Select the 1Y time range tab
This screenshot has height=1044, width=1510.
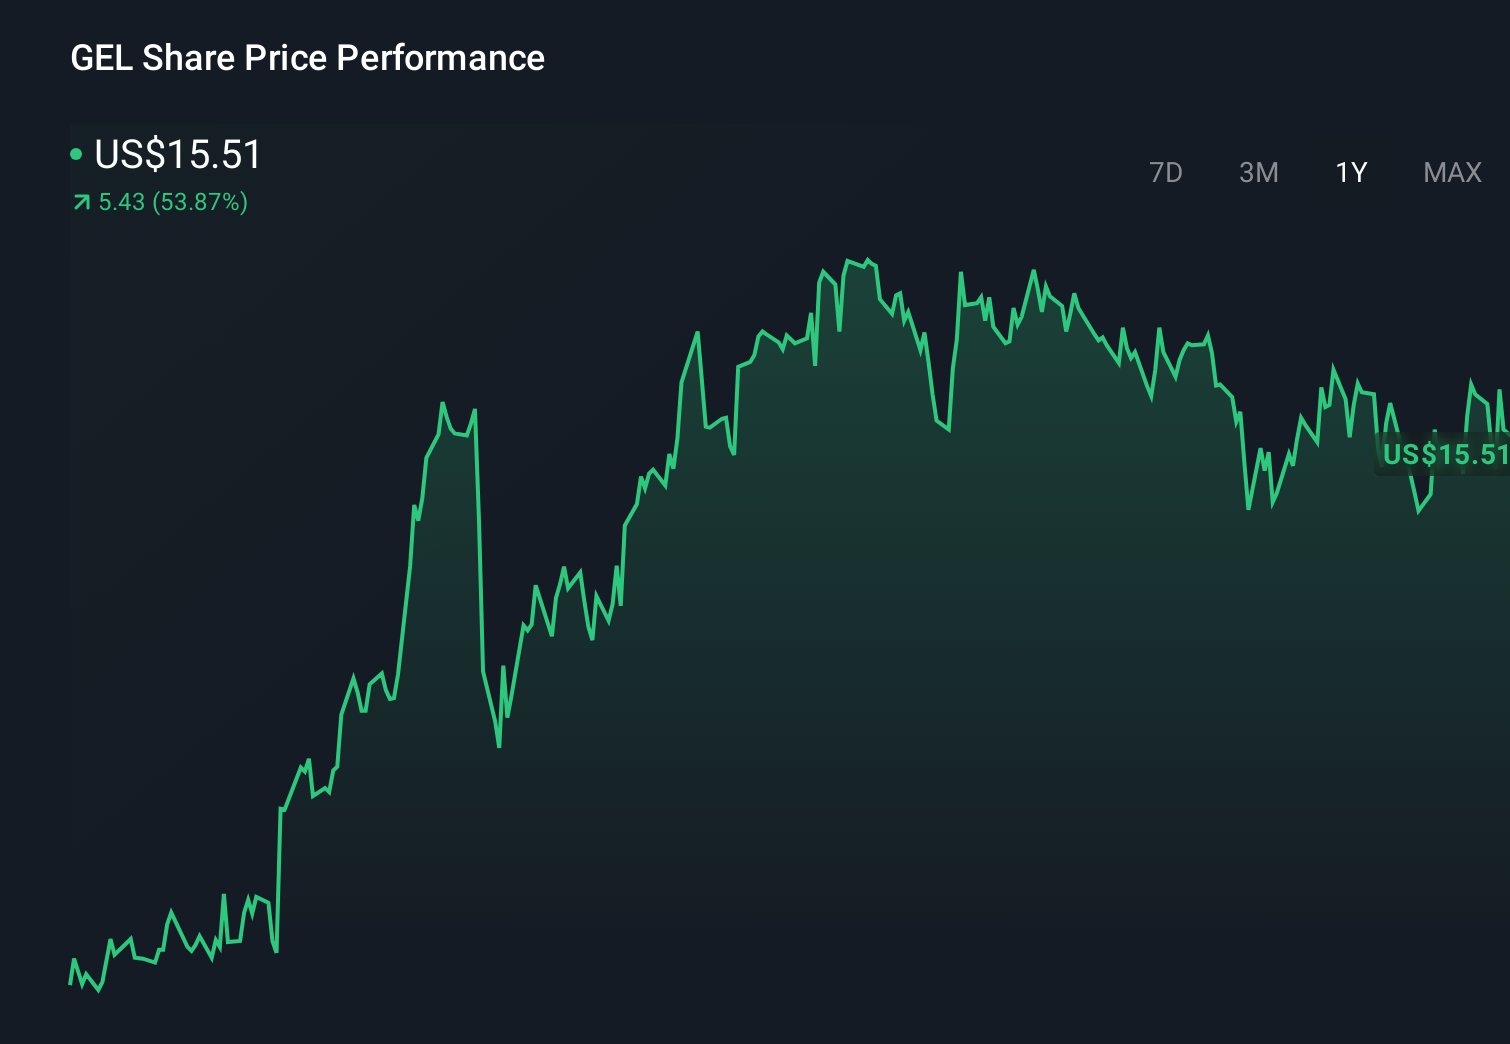click(x=1349, y=172)
